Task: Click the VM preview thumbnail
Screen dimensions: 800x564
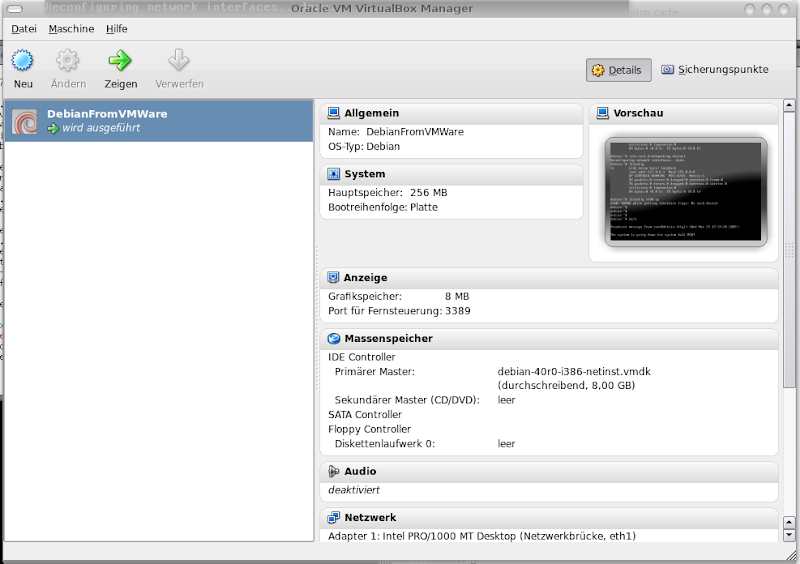Action: [686, 192]
